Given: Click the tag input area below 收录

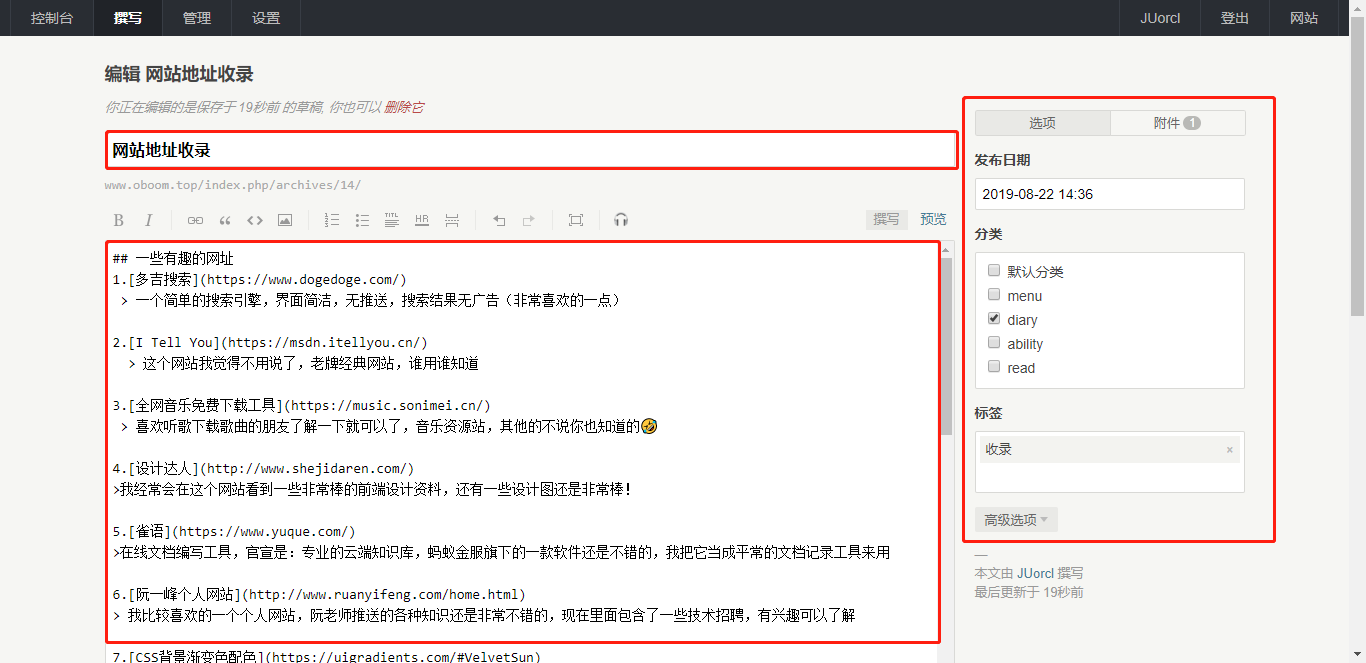Looking at the screenshot, I should [1110, 477].
